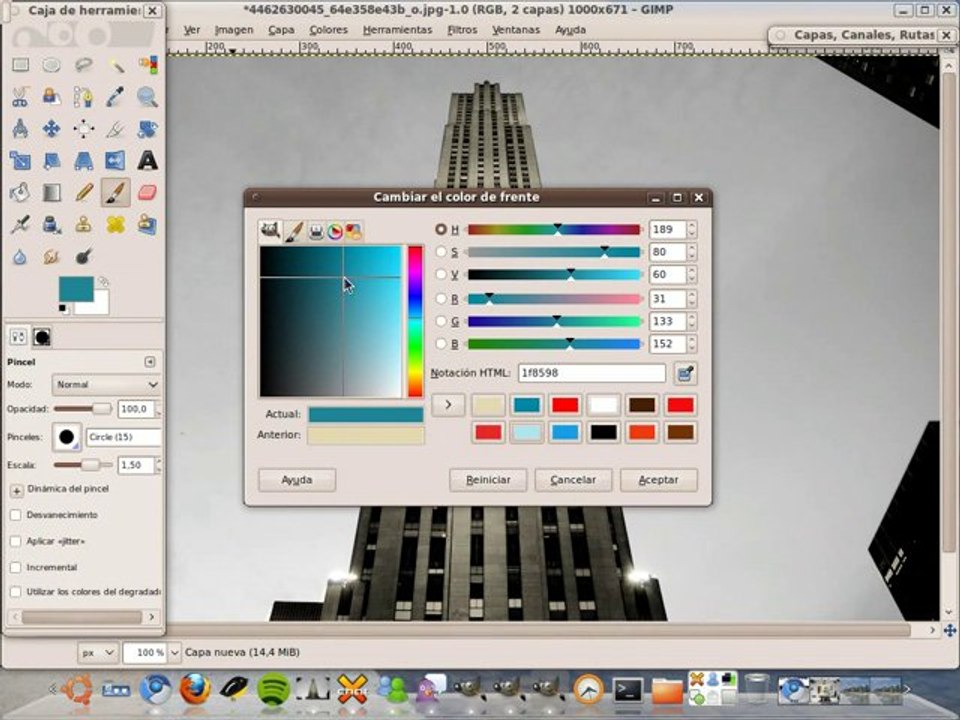The width and height of the screenshot is (960, 720).
Task: Open the Ventanas menu
Action: 516,30
